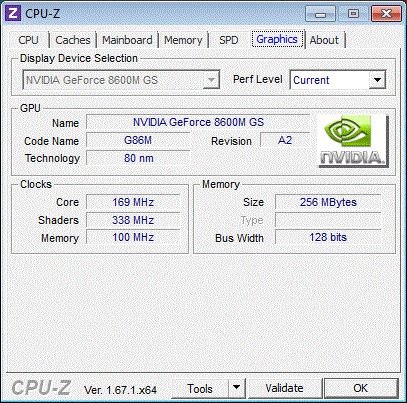Click the Bus Width label
The image size is (407, 403).
tap(239, 238)
